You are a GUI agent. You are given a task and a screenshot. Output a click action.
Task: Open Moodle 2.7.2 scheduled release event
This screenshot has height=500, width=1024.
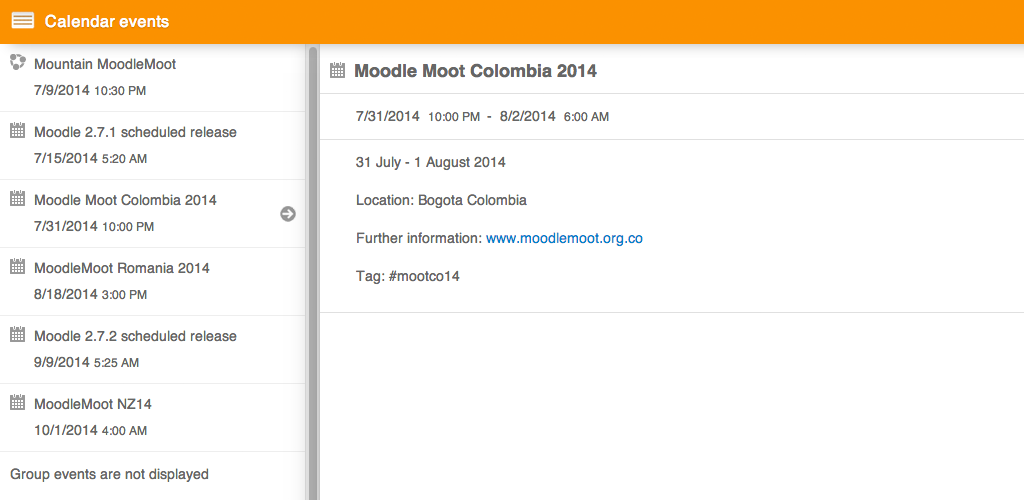pos(152,349)
